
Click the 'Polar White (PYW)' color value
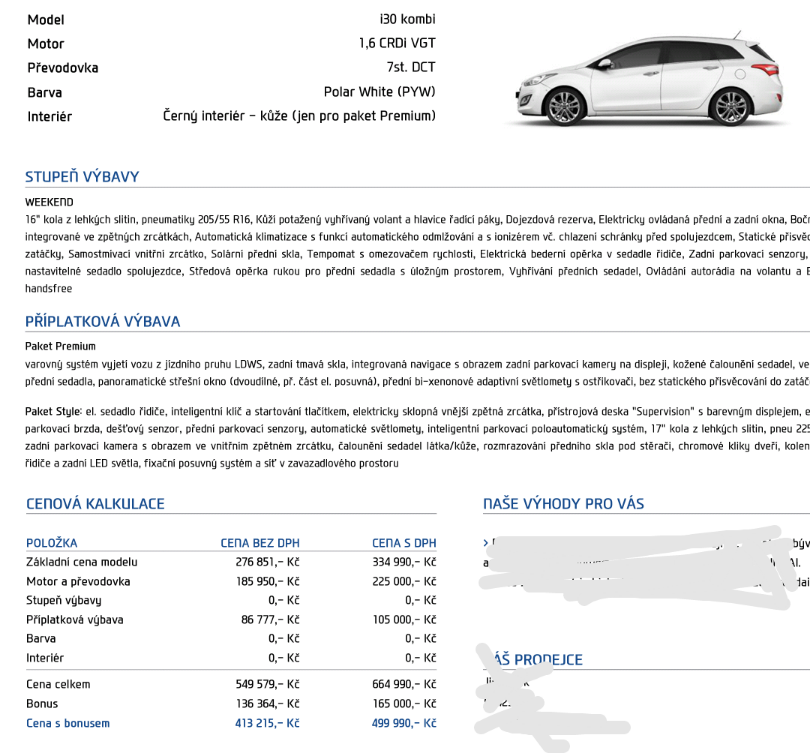[380, 92]
